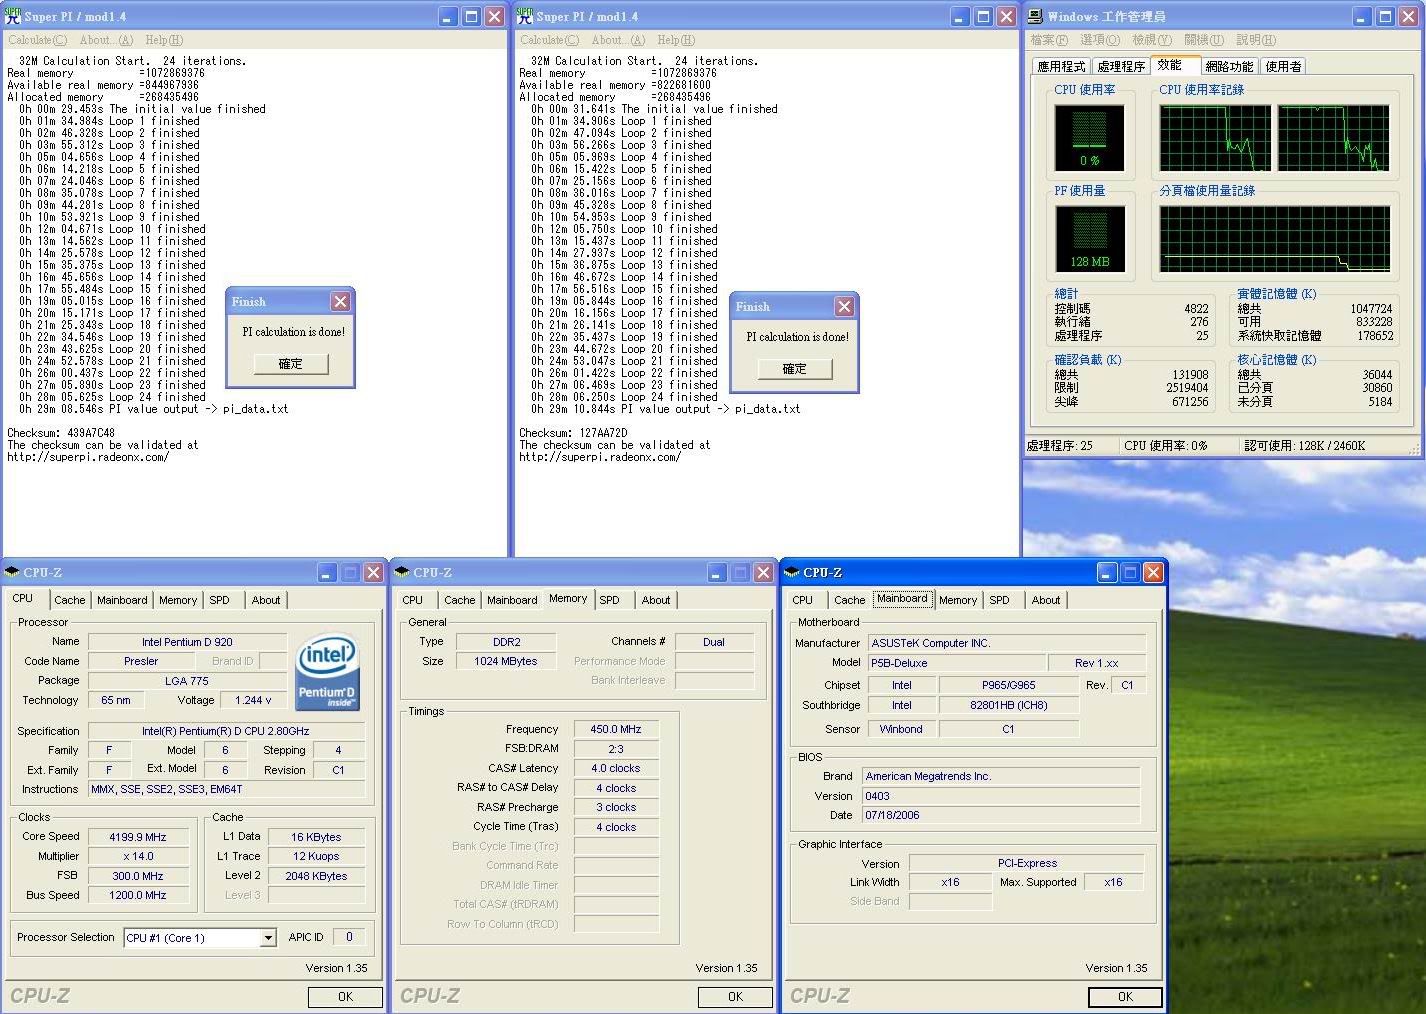Open Task Manager 說明 (Help) menu
Viewport: 1426px width, 1014px height.
[1256, 40]
